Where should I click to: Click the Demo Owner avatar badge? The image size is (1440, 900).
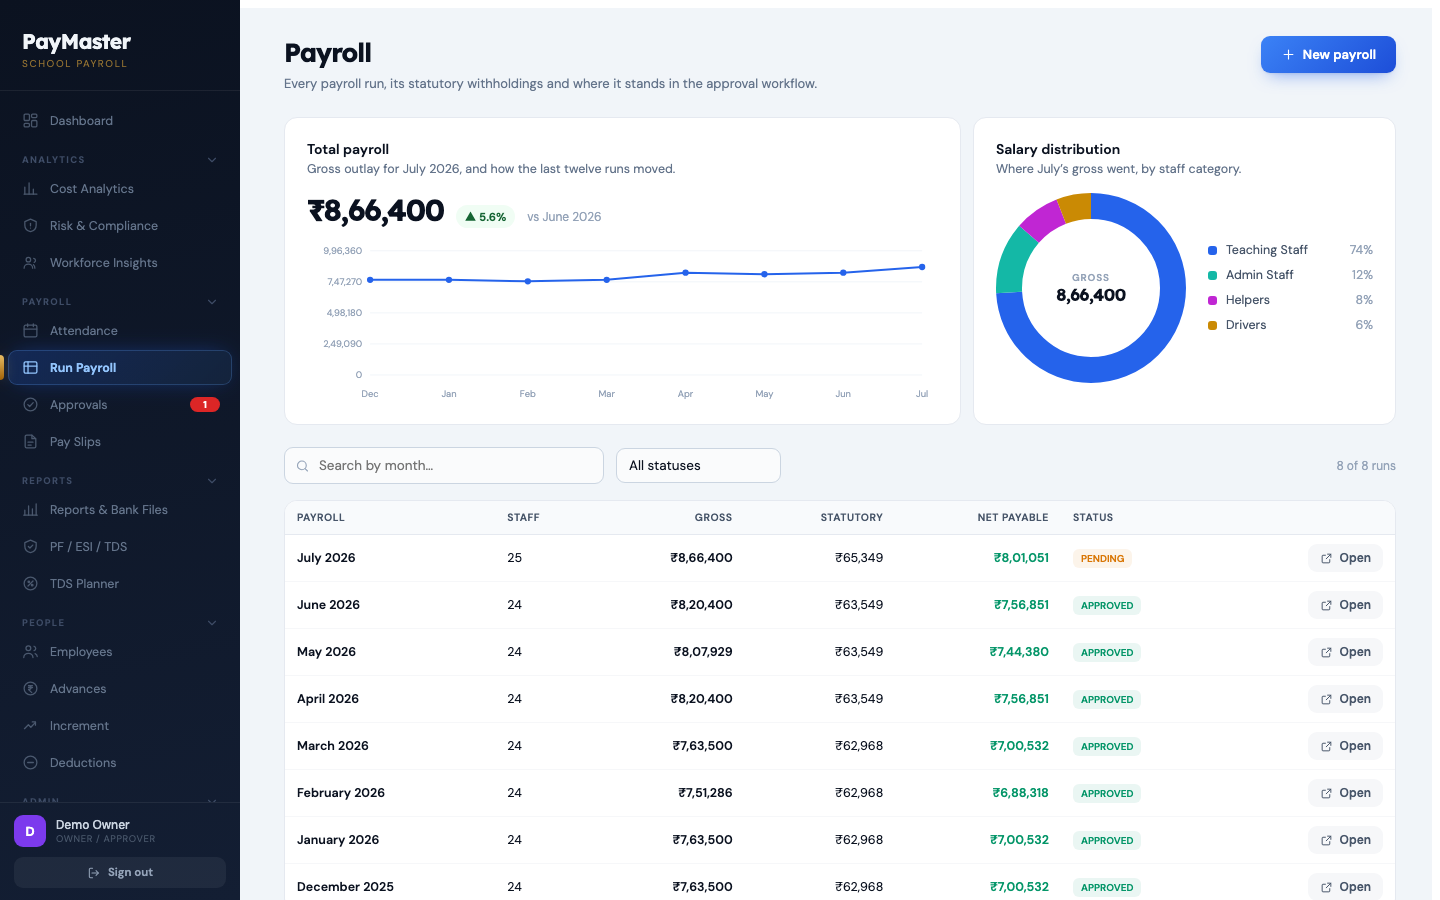pos(30,831)
